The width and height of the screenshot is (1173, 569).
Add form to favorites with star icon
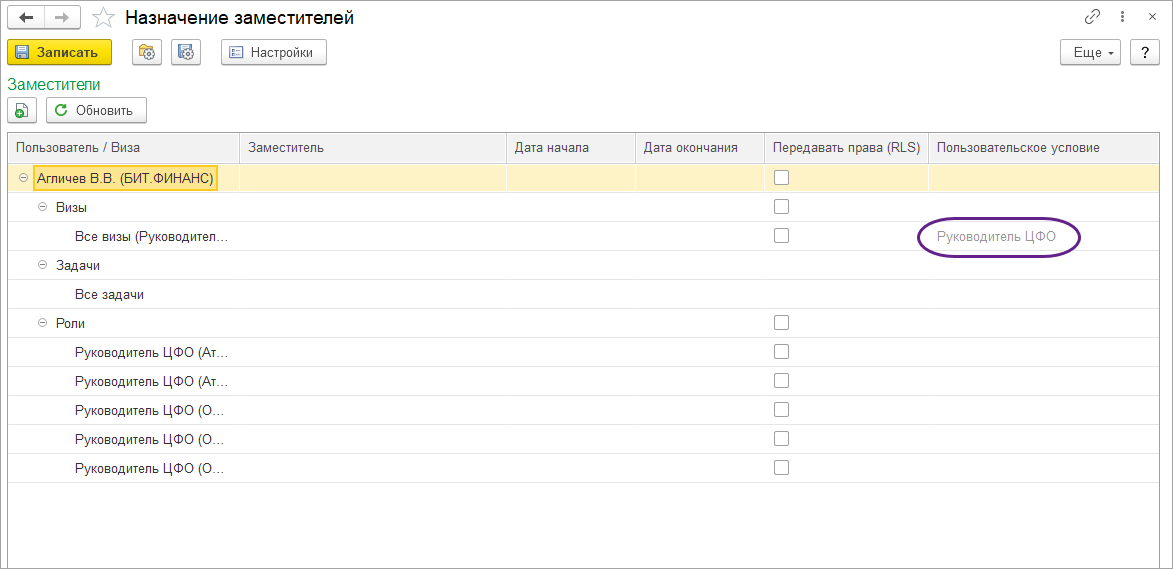tap(103, 18)
